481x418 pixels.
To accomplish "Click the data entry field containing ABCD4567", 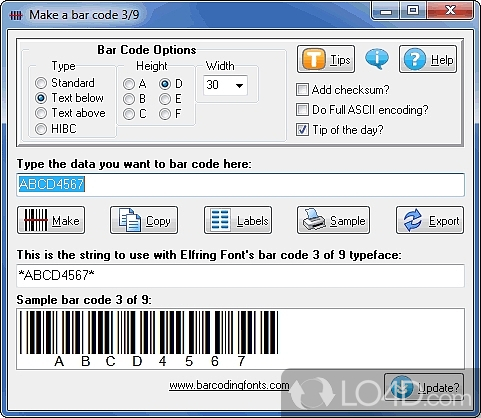I will [240, 185].
